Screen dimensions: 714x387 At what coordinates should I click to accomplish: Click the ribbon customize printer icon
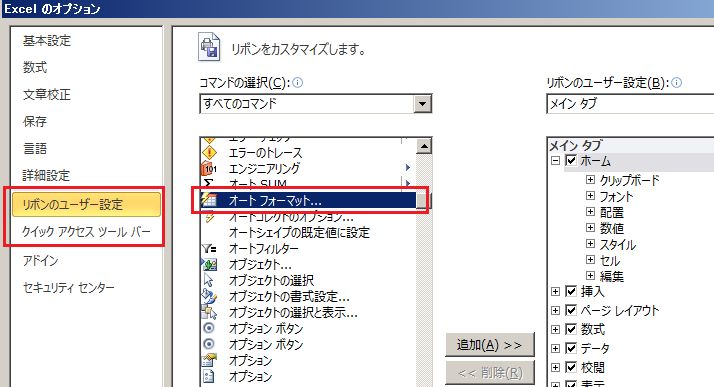tap(209, 47)
